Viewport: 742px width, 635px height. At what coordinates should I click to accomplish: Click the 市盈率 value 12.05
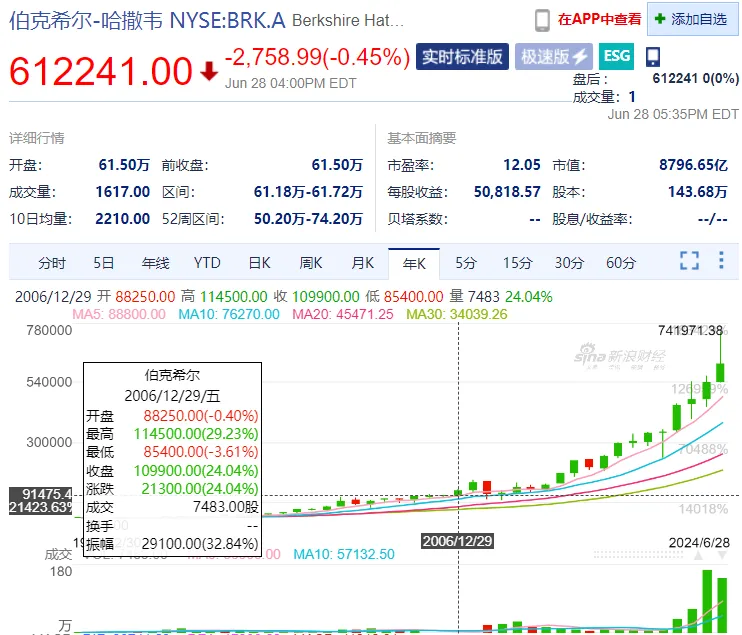coord(521,165)
